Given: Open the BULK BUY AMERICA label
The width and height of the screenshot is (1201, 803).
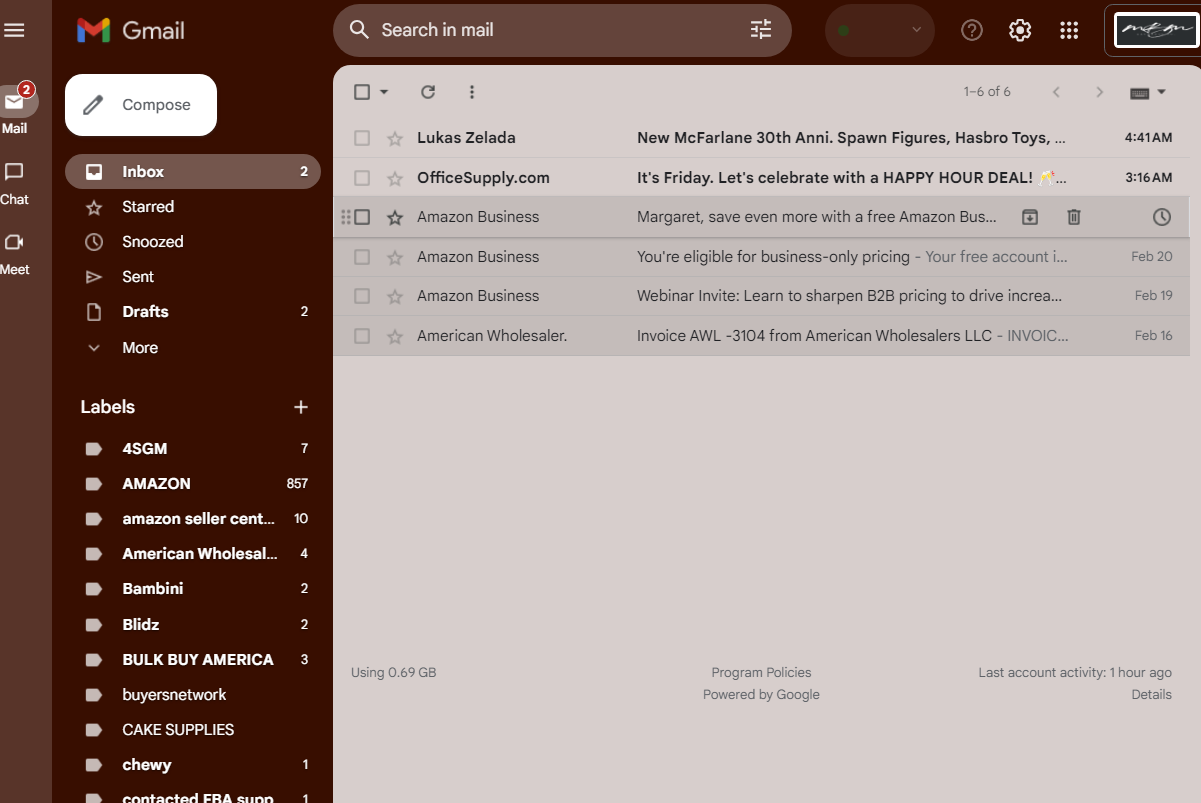Looking at the screenshot, I should pyautogui.click(x=193, y=660).
